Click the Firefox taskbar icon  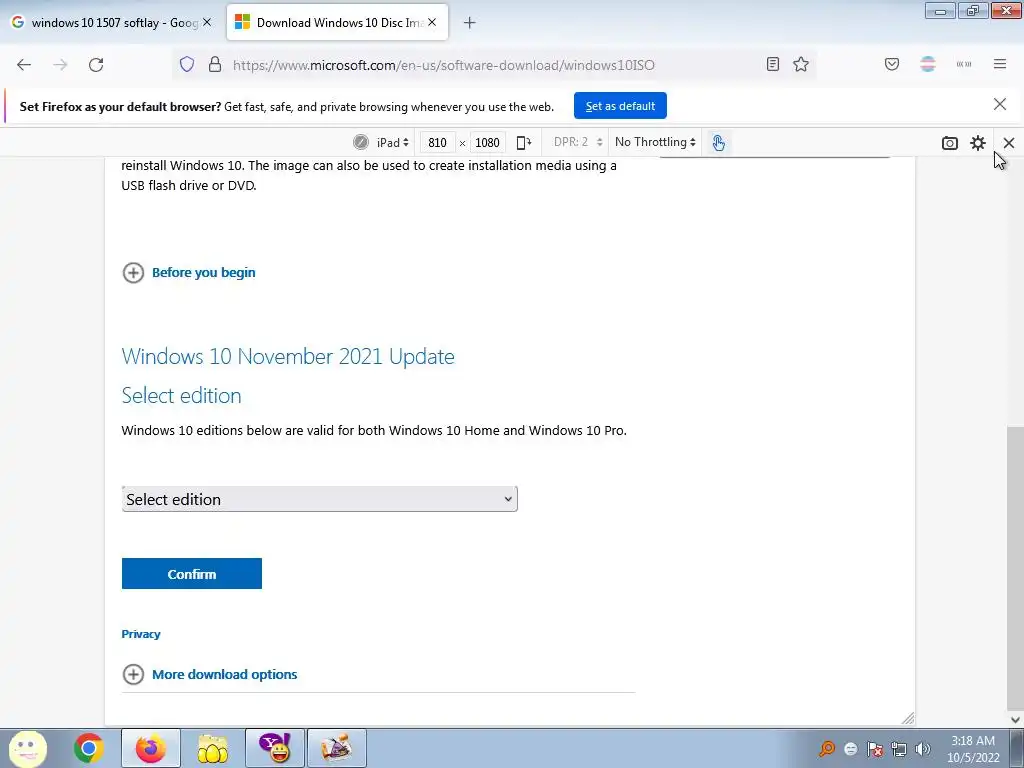151,748
